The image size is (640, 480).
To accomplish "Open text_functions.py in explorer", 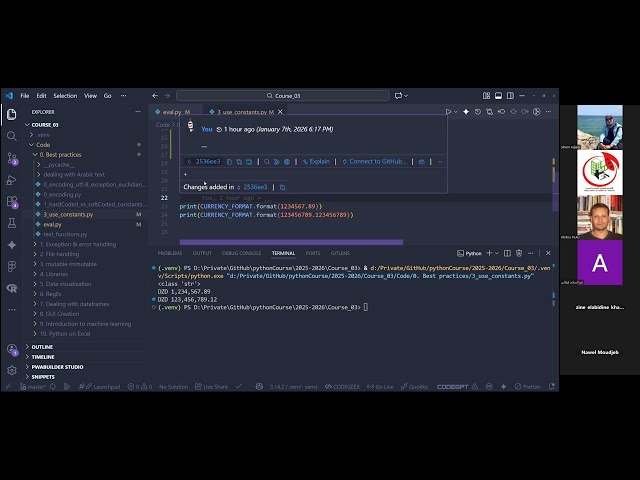I will click(x=65, y=234).
